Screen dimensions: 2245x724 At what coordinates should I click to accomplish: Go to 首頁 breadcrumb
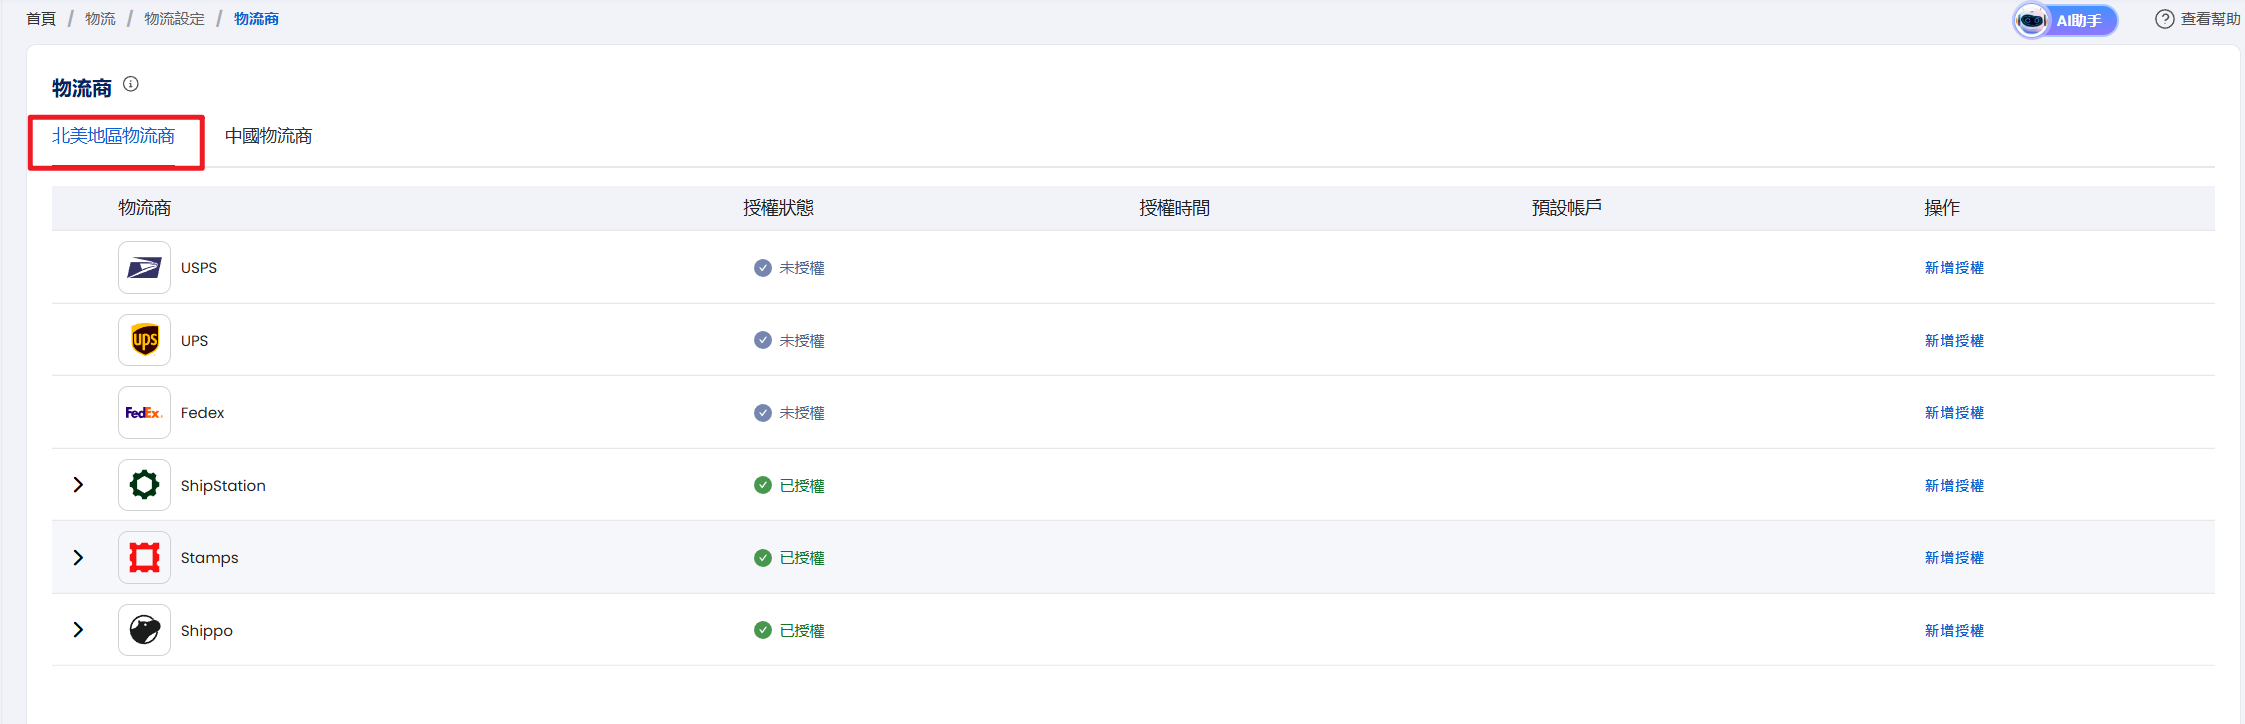[x=41, y=19]
